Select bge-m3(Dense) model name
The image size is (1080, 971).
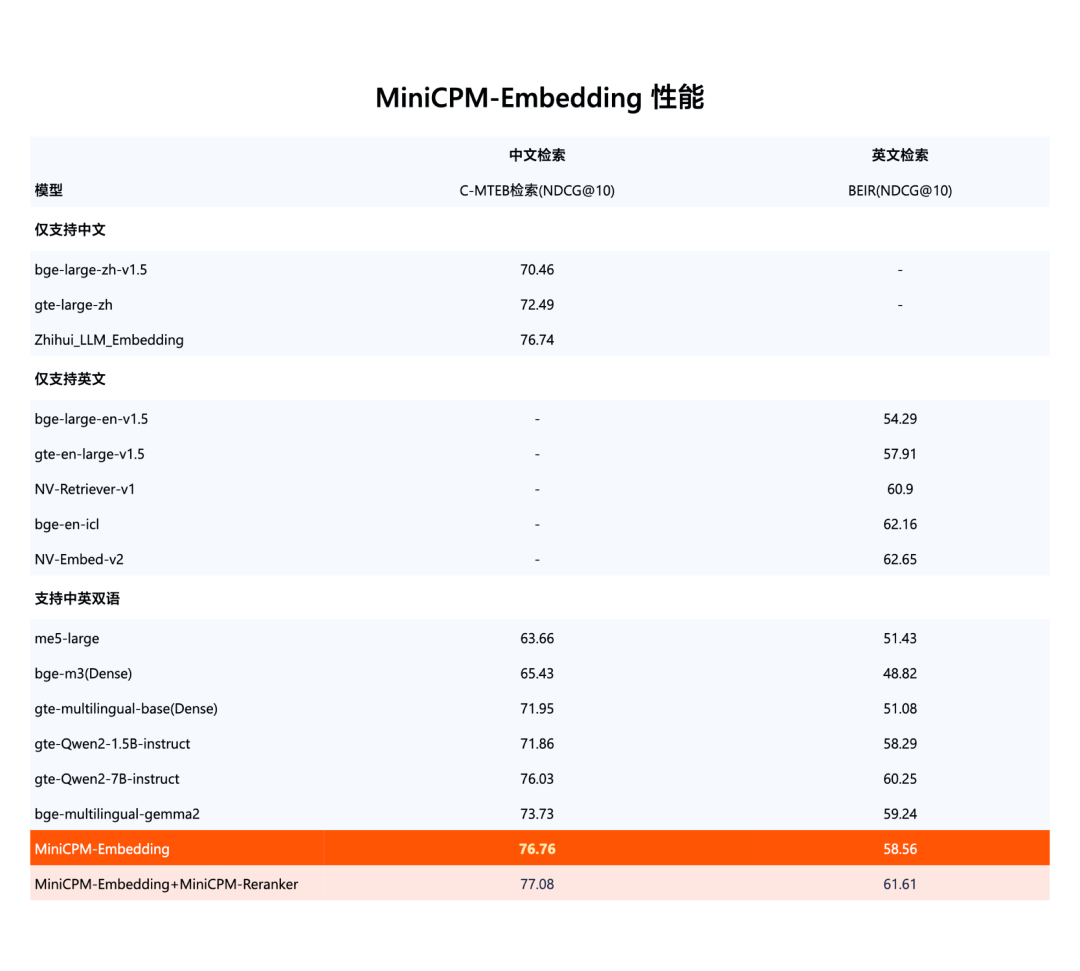[x=83, y=674]
